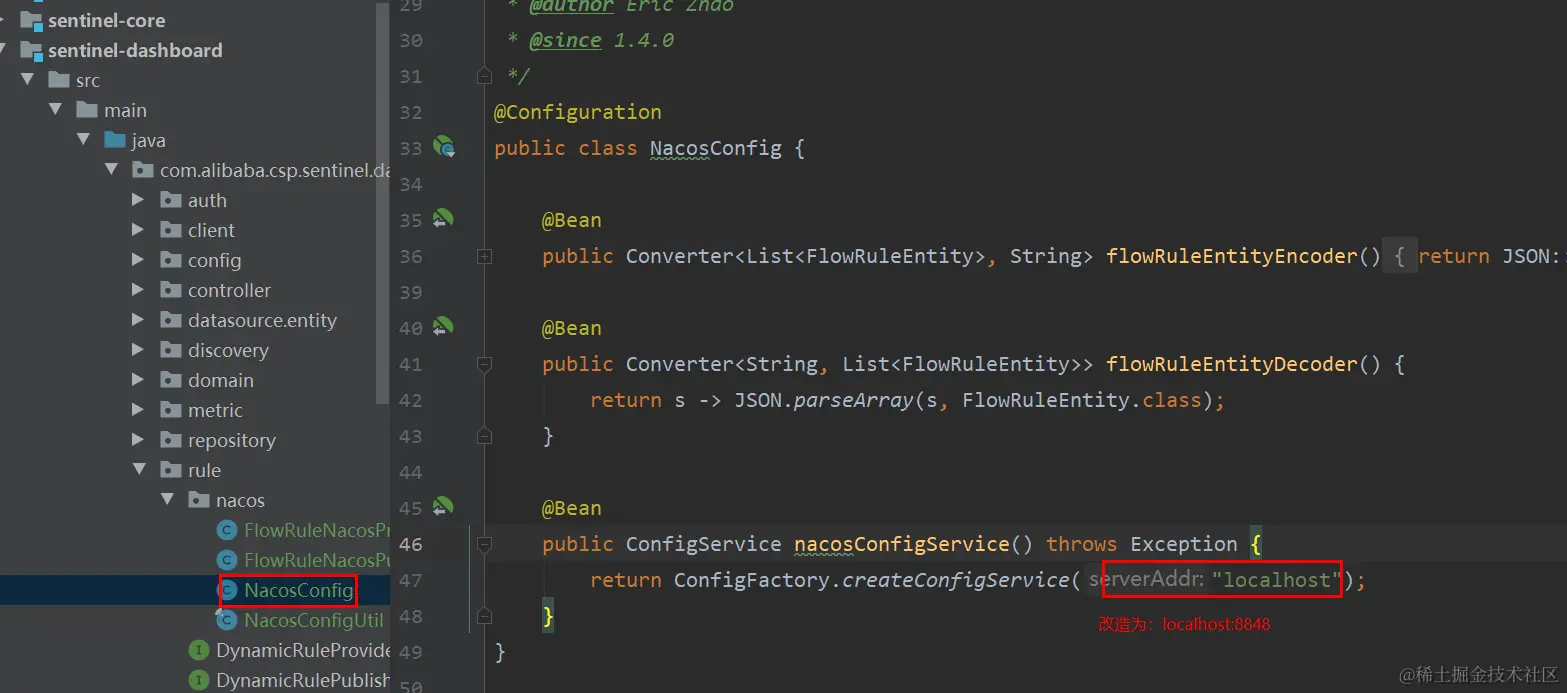Collapse the rule package arrow
The width and height of the screenshot is (1567, 693).
click(x=138, y=470)
